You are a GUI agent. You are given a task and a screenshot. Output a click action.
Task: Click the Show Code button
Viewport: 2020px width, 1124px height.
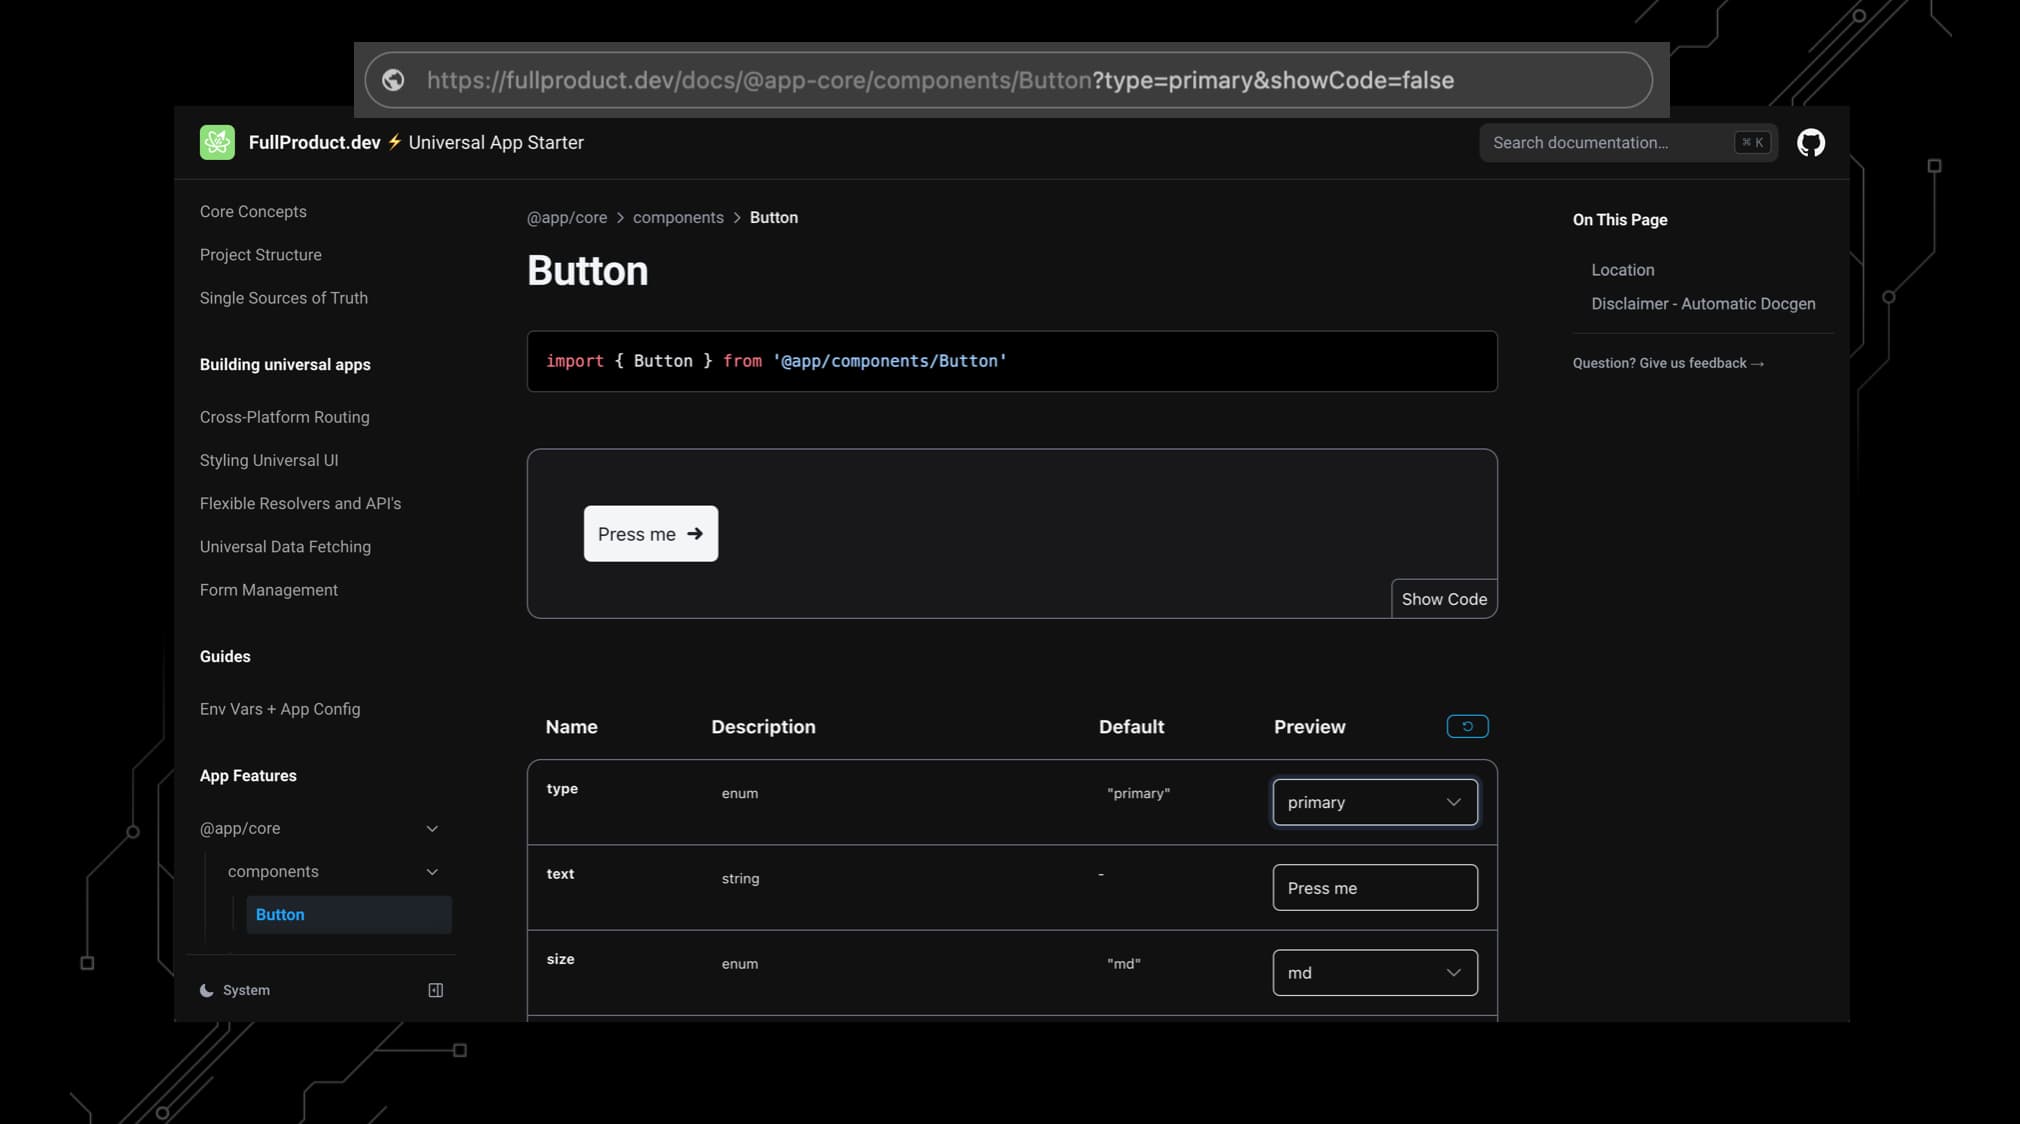point(1444,599)
